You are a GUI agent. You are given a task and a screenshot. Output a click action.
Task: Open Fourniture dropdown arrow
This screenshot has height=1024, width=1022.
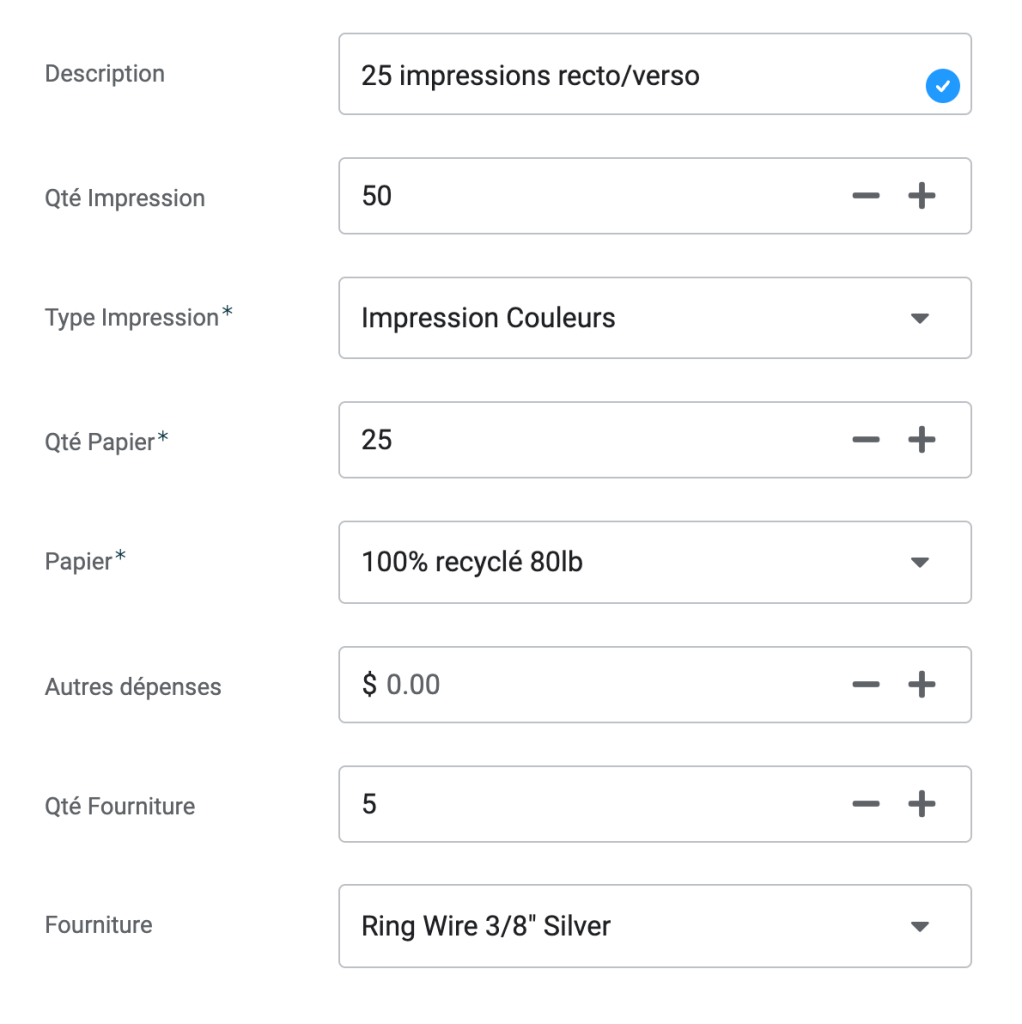(x=920, y=927)
